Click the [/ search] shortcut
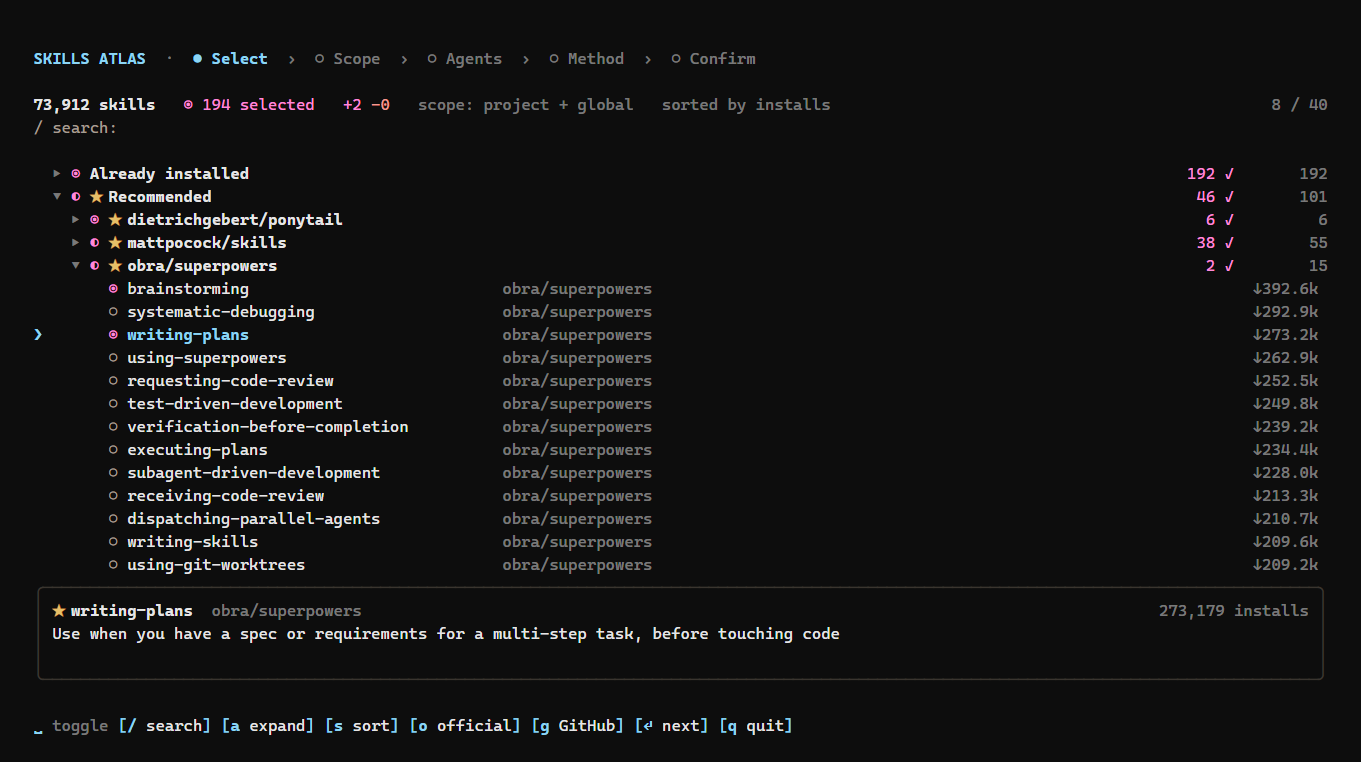Screen dimensions: 1361x762 tap(165, 726)
